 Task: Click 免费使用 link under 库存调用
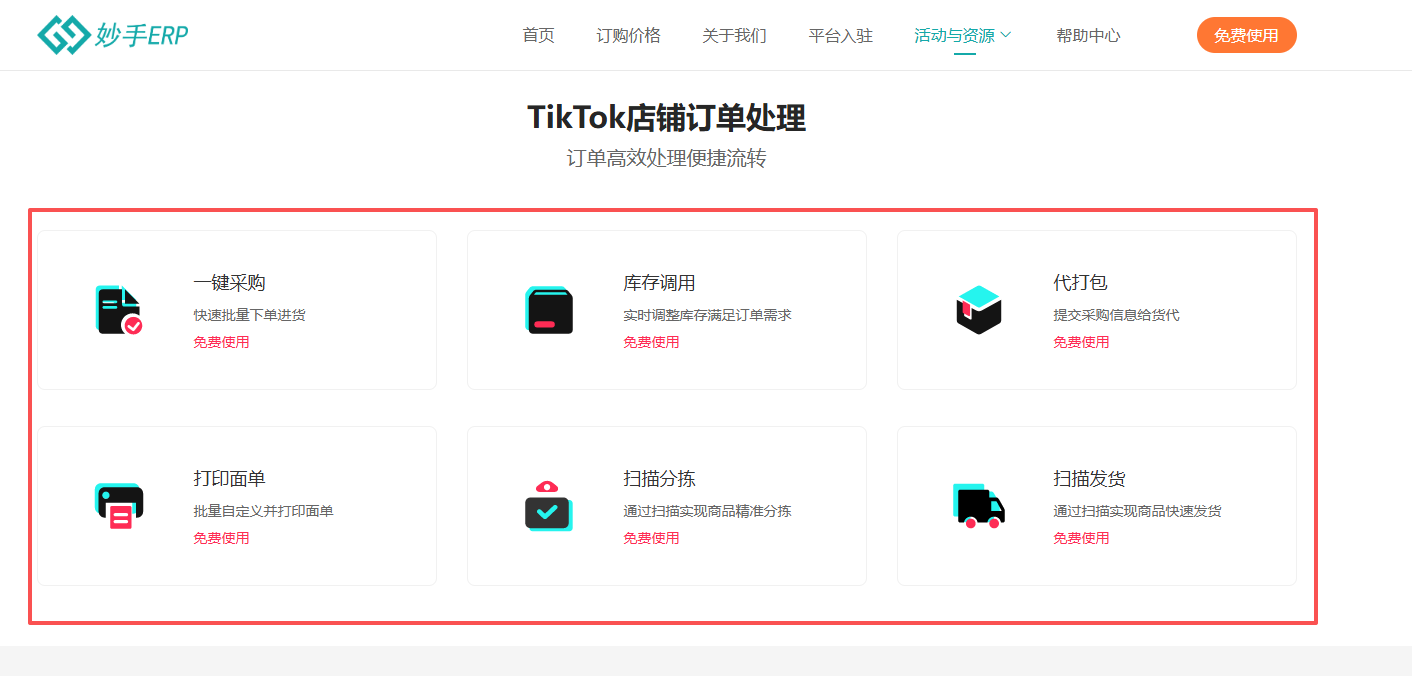651,342
